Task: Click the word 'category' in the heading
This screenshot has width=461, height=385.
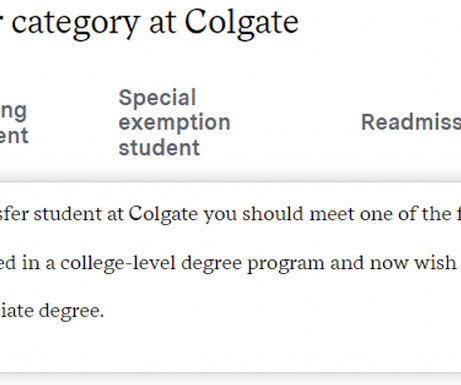Action: pos(75,24)
